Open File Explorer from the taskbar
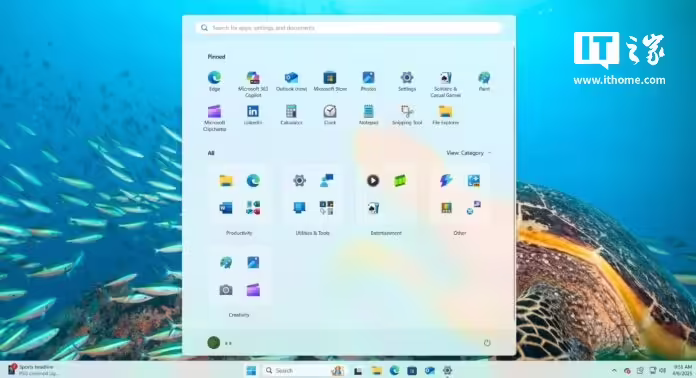Viewport: 696px width, 378px height. click(376, 370)
